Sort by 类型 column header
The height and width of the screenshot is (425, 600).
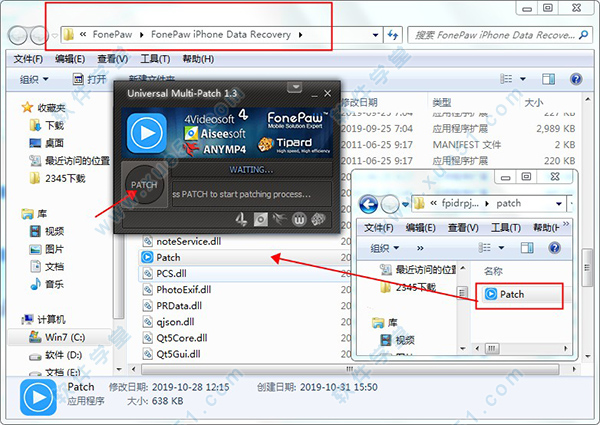coord(442,103)
